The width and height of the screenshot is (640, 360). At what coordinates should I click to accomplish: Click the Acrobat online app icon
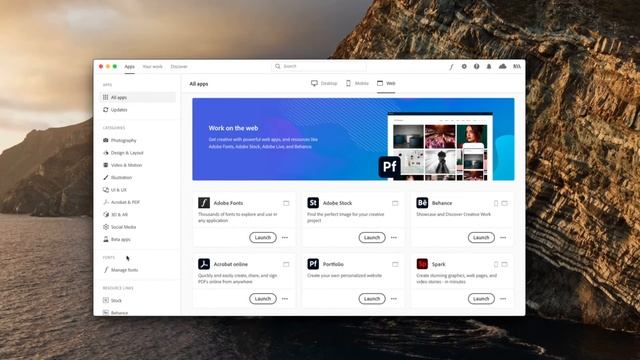pos(204,264)
